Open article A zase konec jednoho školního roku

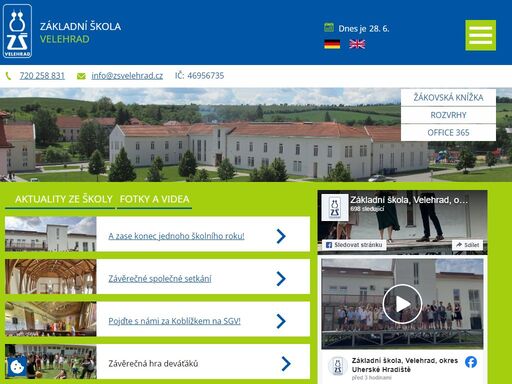(x=176, y=236)
